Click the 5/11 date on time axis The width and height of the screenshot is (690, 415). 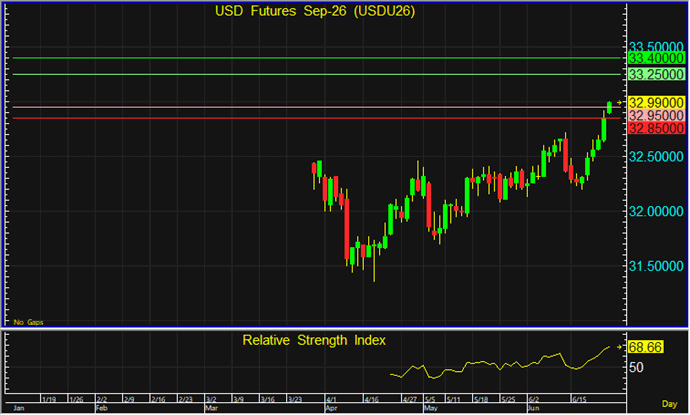453,400
